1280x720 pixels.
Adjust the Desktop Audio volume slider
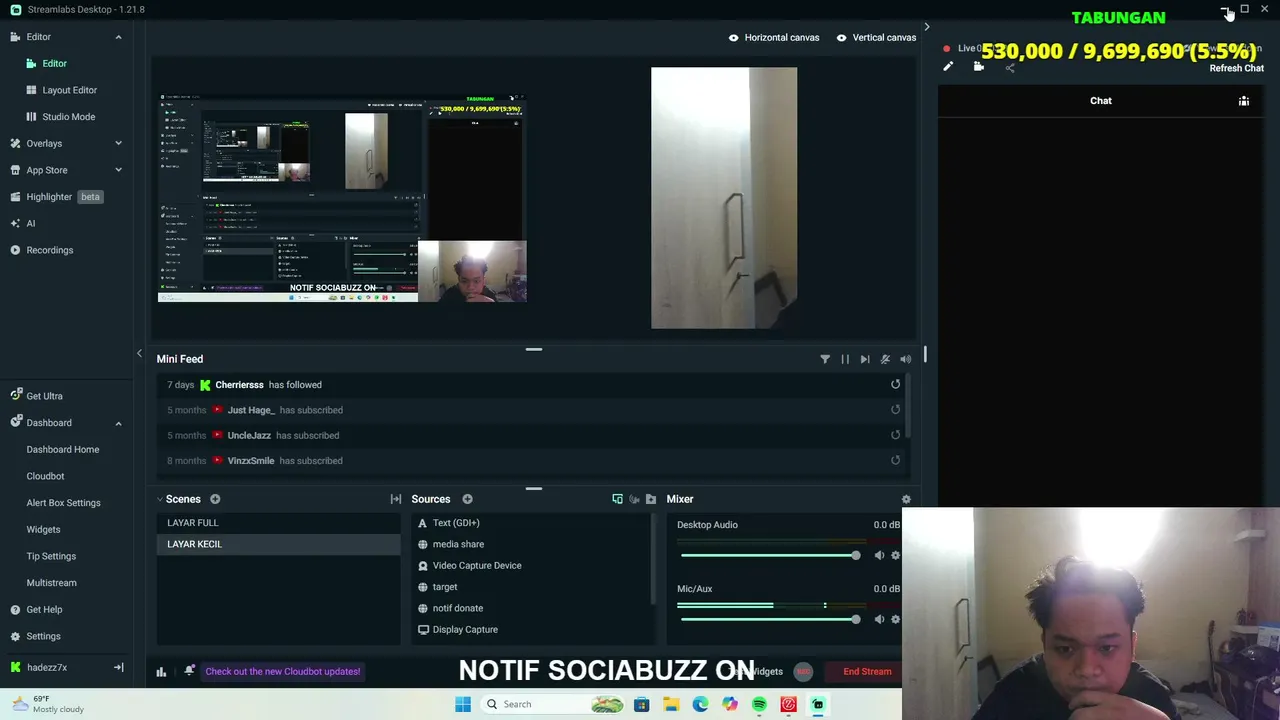[769, 555]
